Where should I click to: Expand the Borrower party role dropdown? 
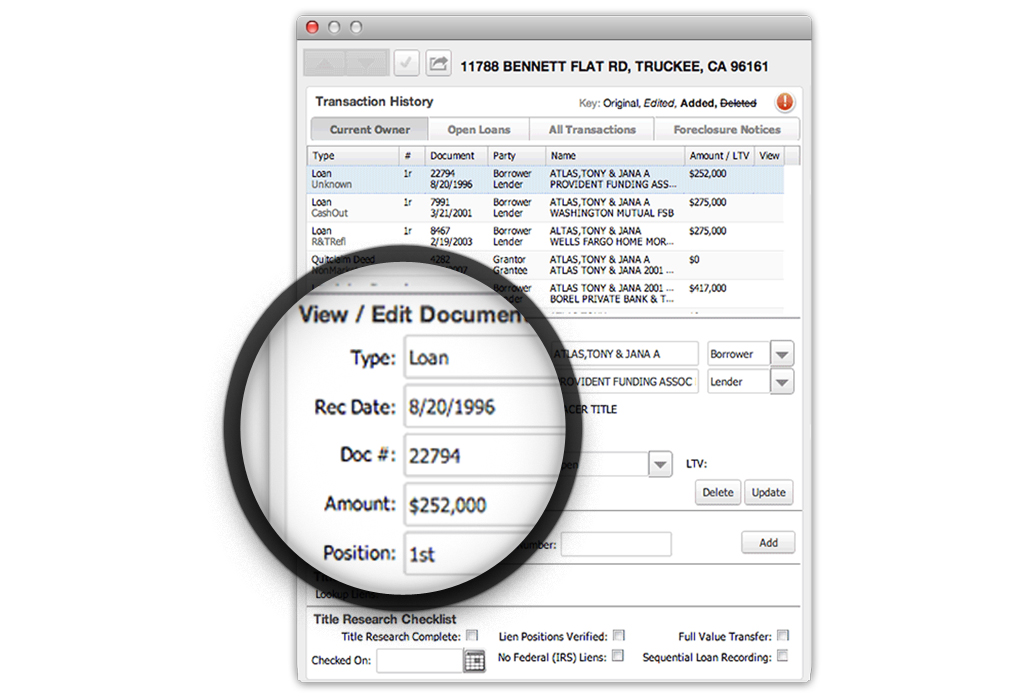pos(781,354)
